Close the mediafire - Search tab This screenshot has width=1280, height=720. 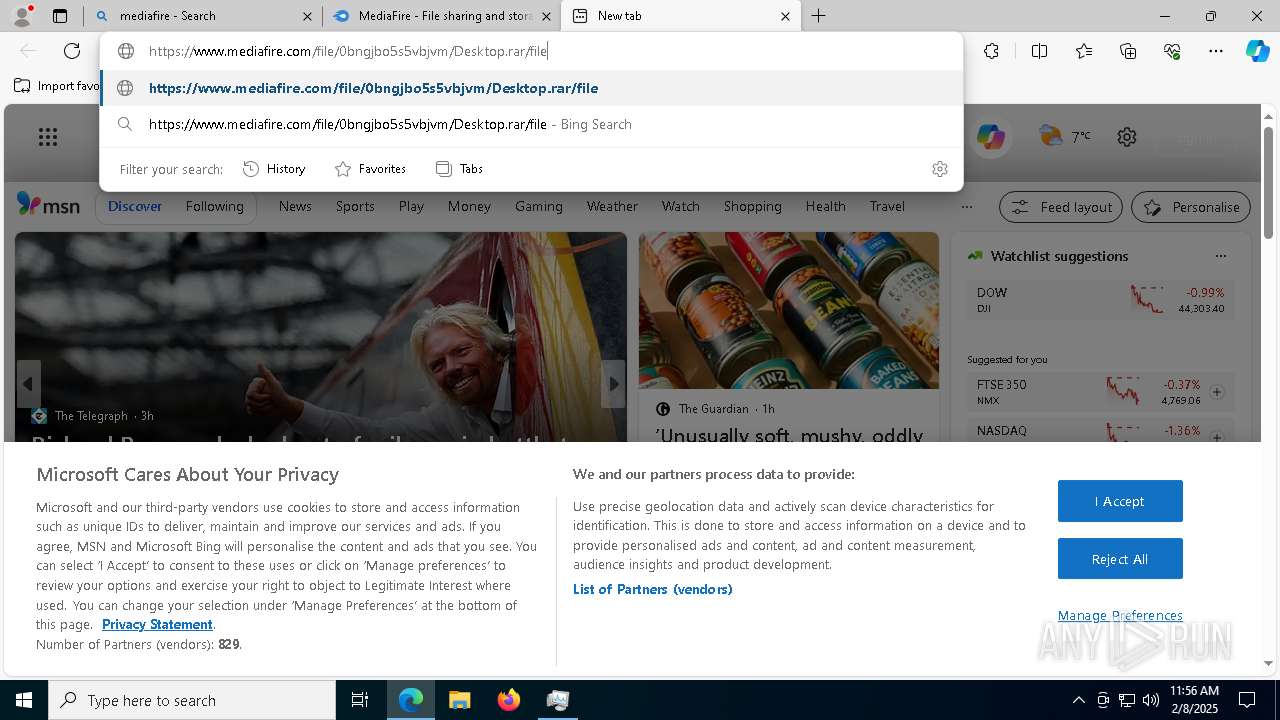pos(307,16)
